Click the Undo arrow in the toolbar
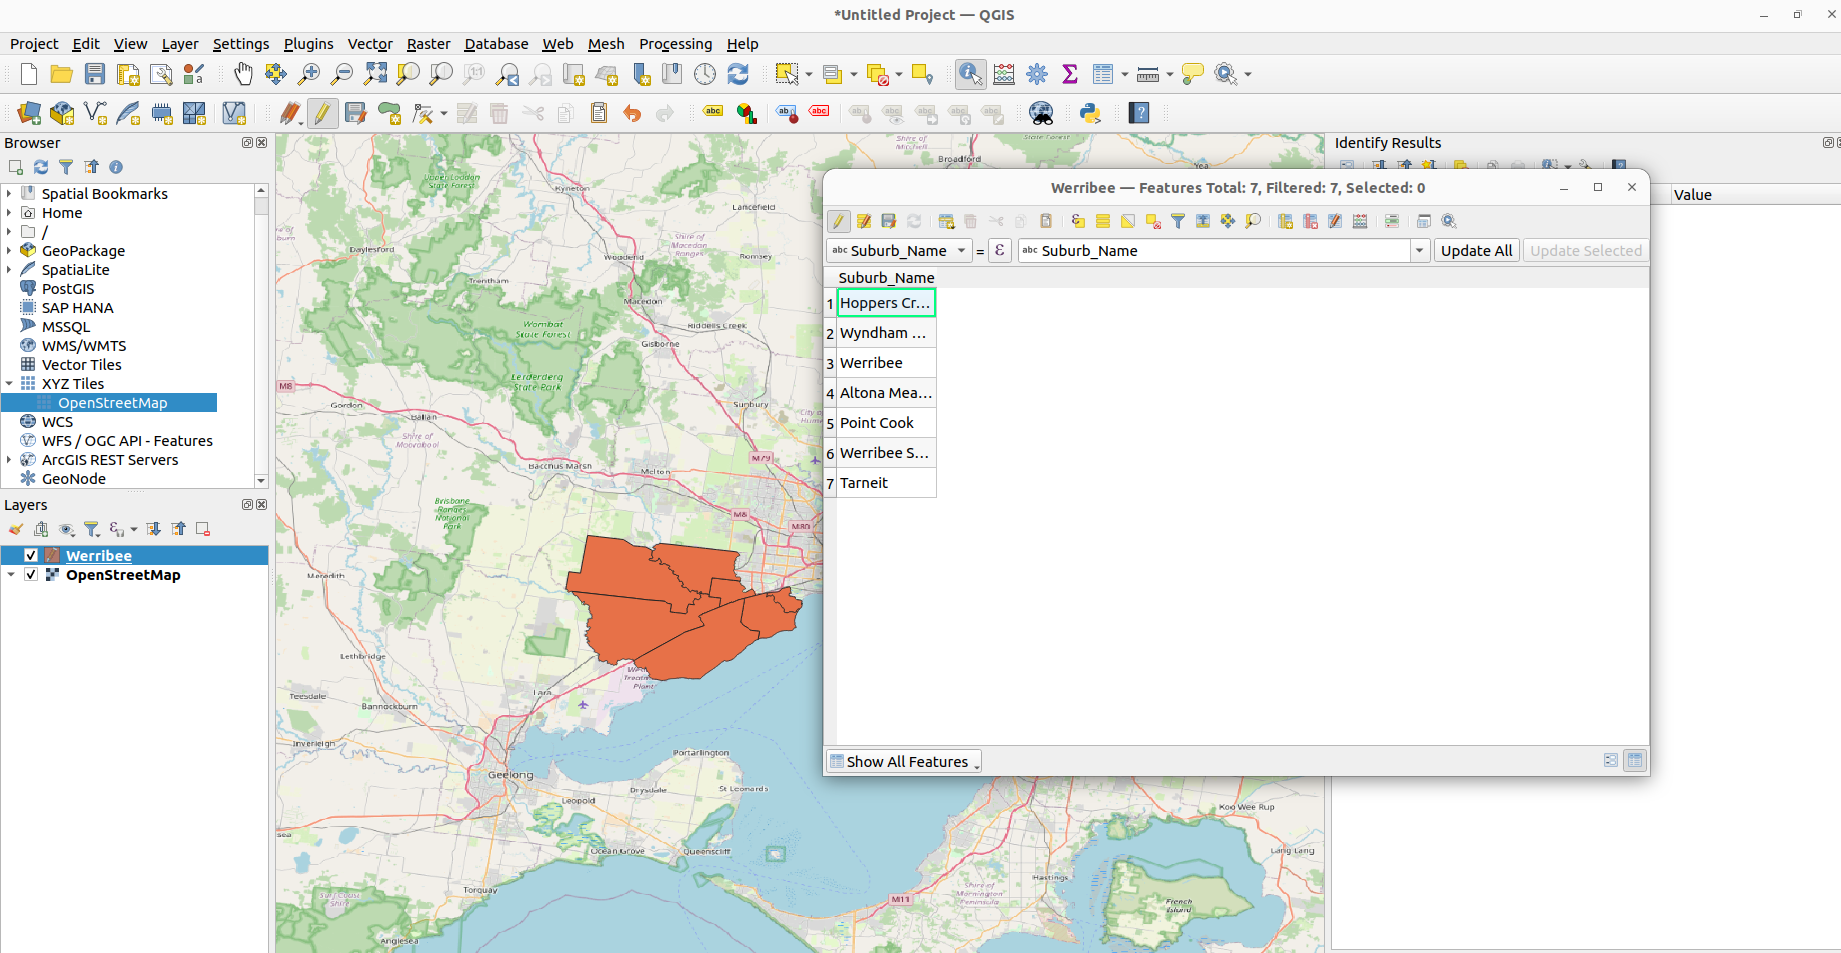 631,113
